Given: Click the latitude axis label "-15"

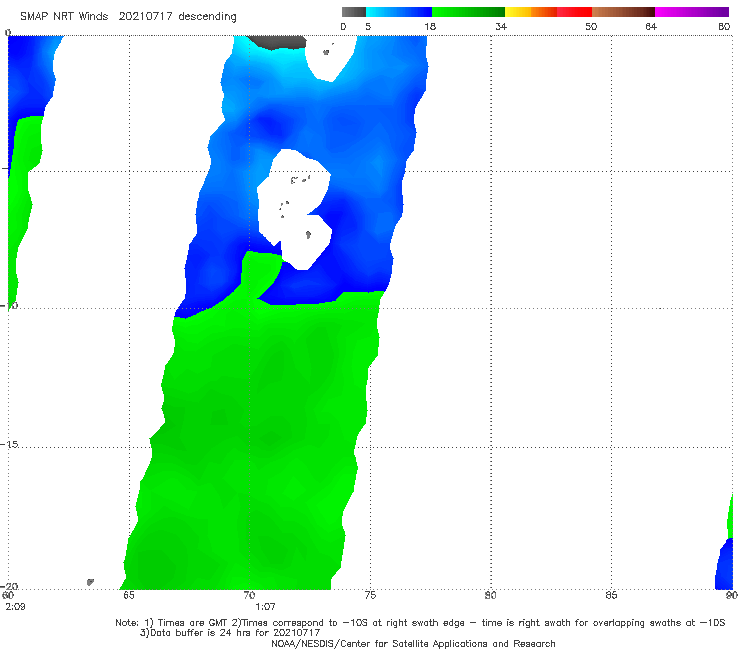Looking at the screenshot, I should click(x=9, y=444).
